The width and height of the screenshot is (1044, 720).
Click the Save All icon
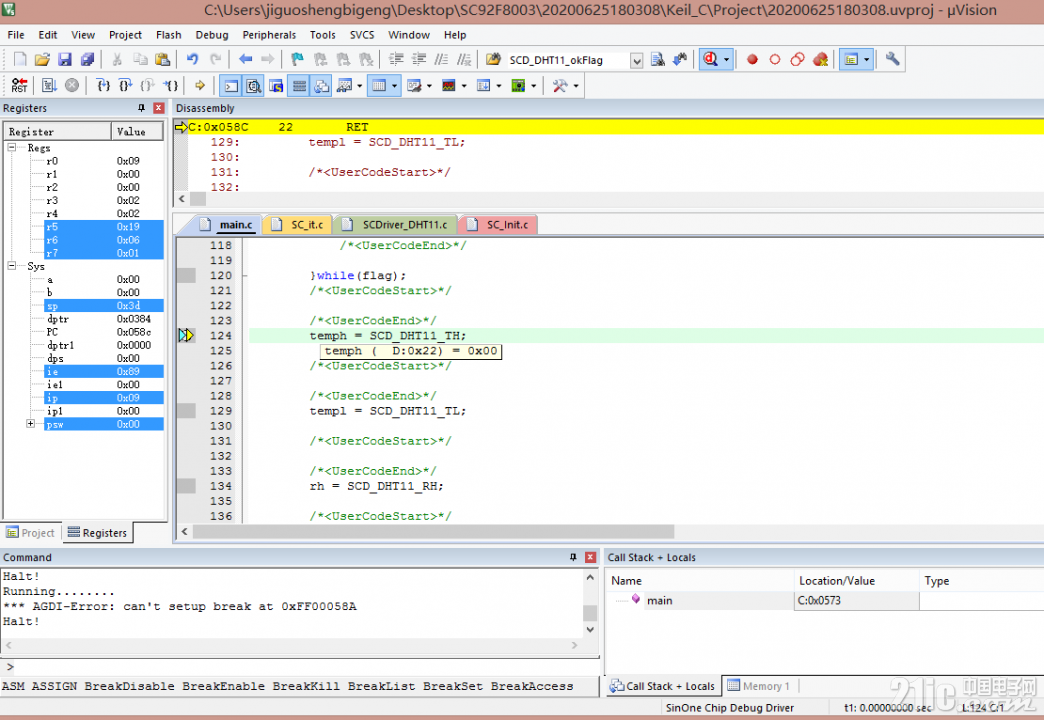coord(87,60)
